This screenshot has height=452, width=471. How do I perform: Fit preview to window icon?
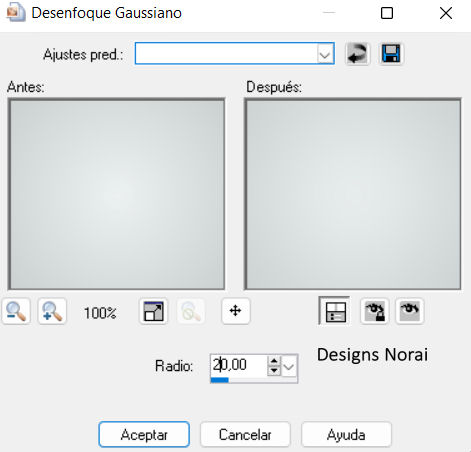tap(153, 311)
